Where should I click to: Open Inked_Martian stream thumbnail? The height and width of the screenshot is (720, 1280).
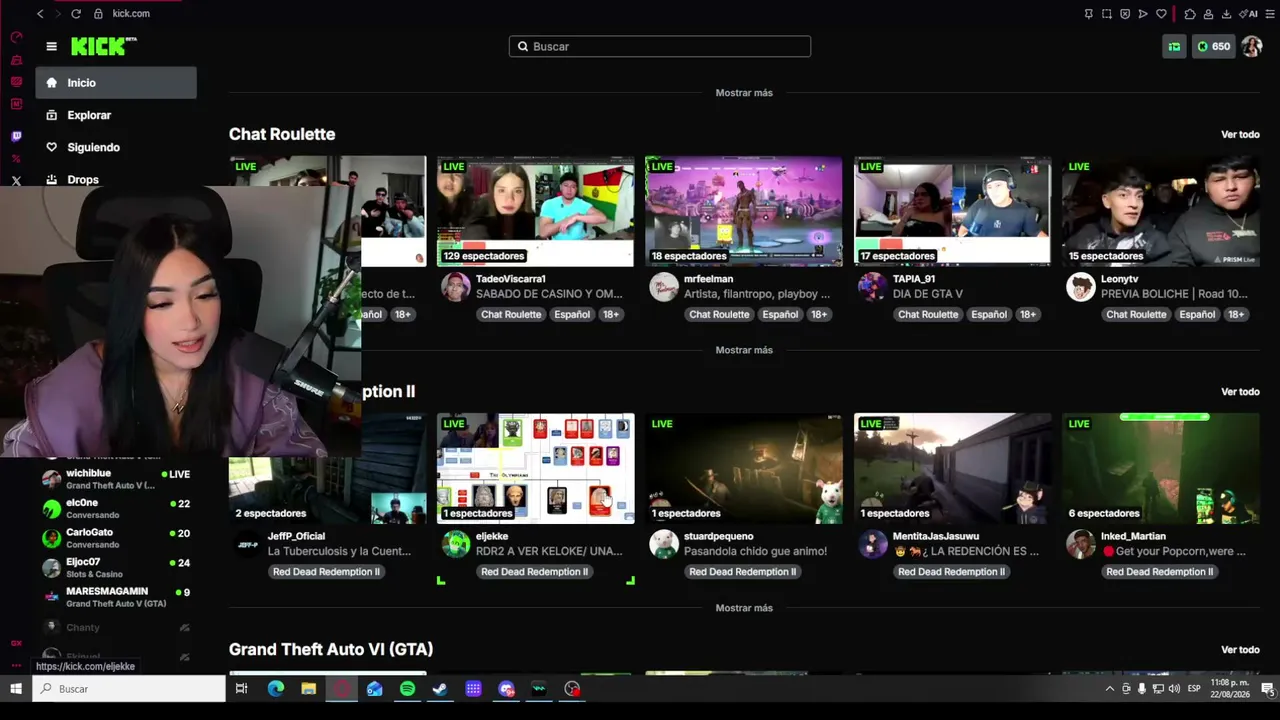tap(1161, 468)
